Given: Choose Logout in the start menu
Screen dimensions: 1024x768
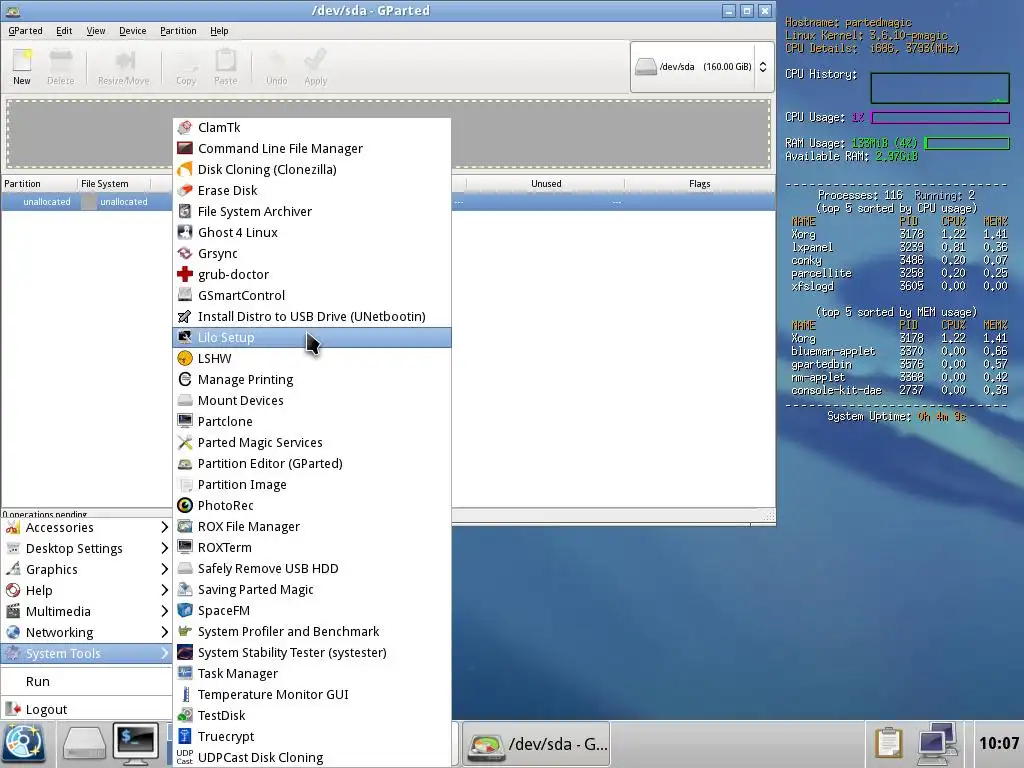Looking at the screenshot, I should (86, 710).
